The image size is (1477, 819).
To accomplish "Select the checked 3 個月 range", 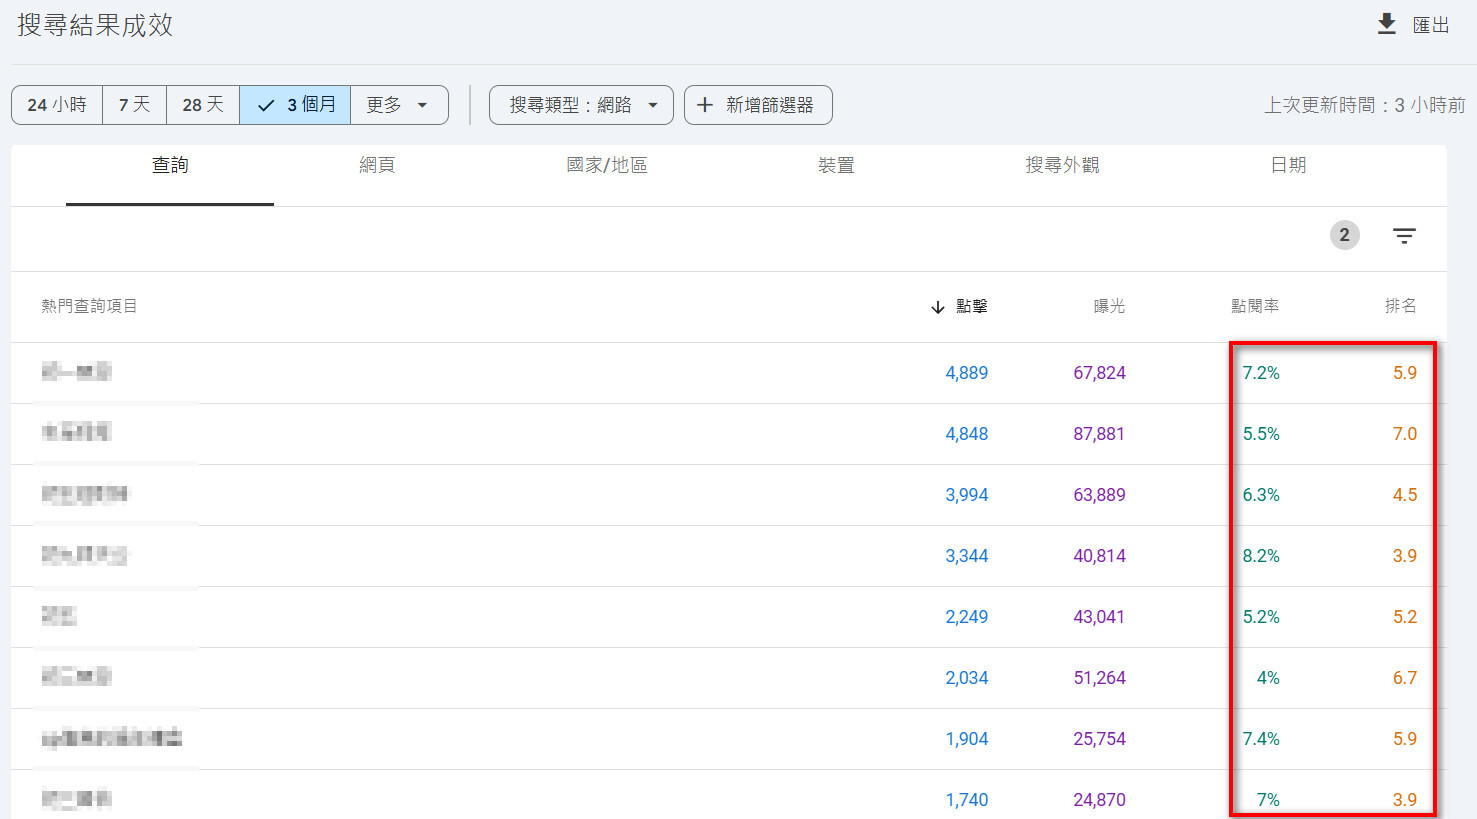I will [295, 105].
